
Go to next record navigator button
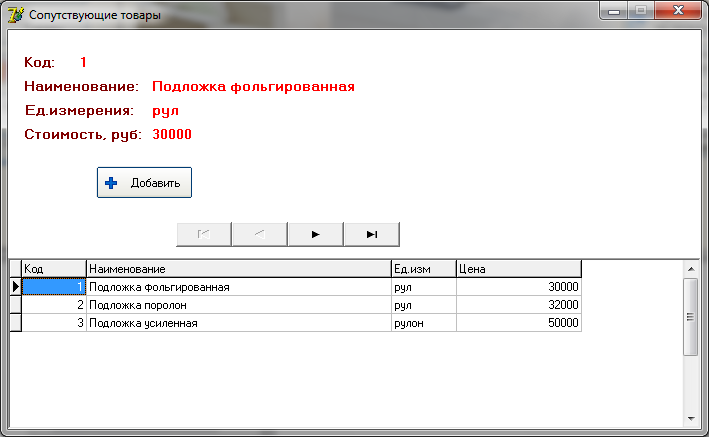(316, 234)
